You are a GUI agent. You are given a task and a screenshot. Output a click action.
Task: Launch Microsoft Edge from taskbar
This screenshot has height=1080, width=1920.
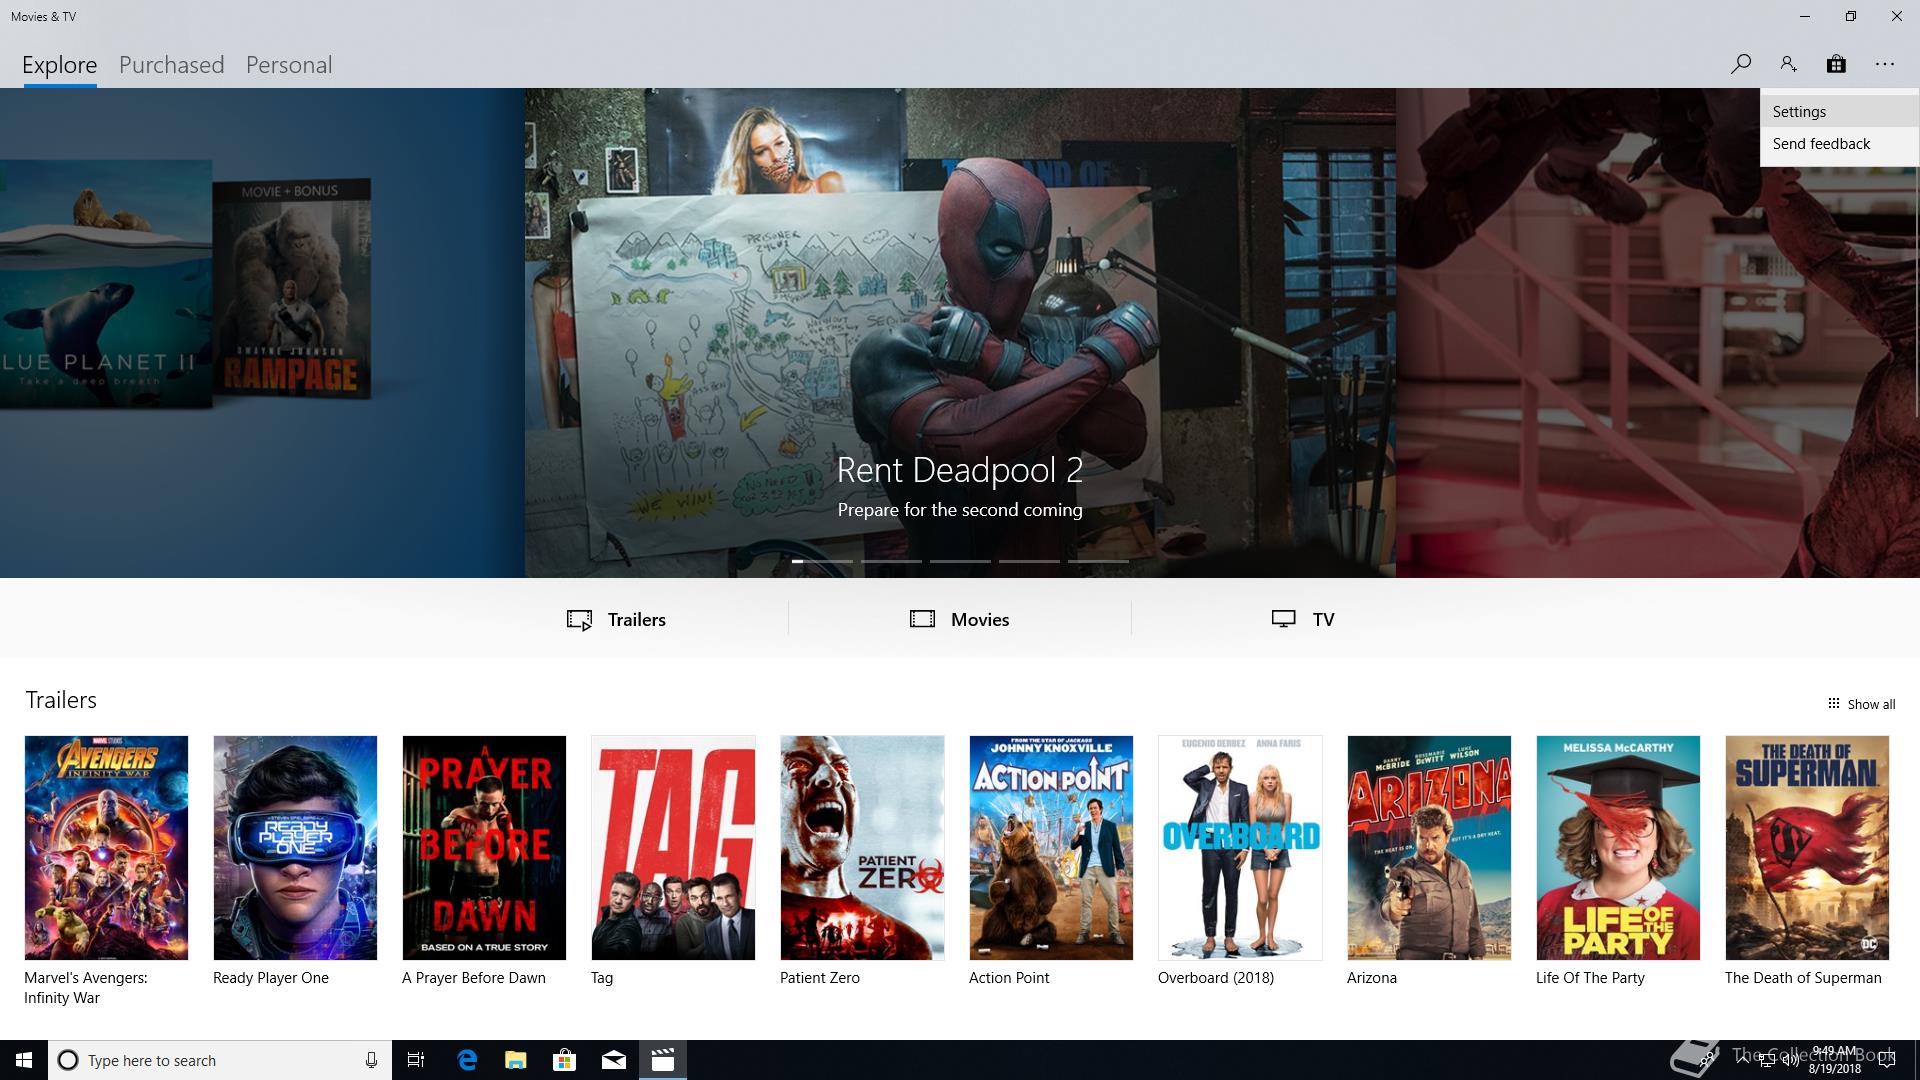466,1060
